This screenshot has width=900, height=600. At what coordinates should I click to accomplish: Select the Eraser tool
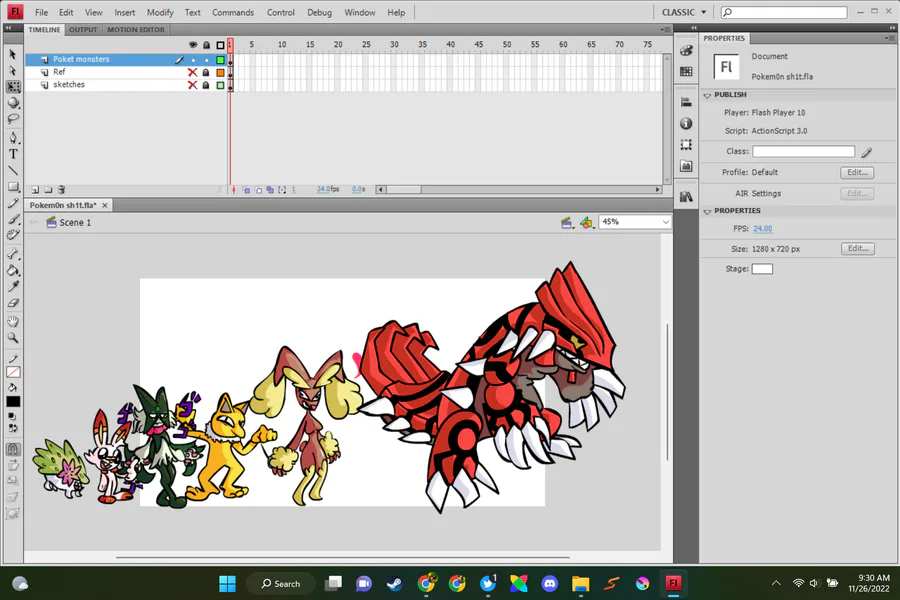[x=13, y=303]
